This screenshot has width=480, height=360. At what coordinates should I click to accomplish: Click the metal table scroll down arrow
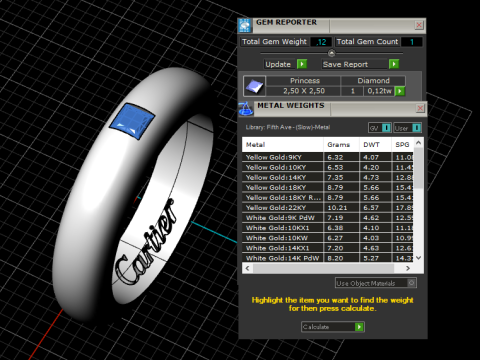coord(419,258)
